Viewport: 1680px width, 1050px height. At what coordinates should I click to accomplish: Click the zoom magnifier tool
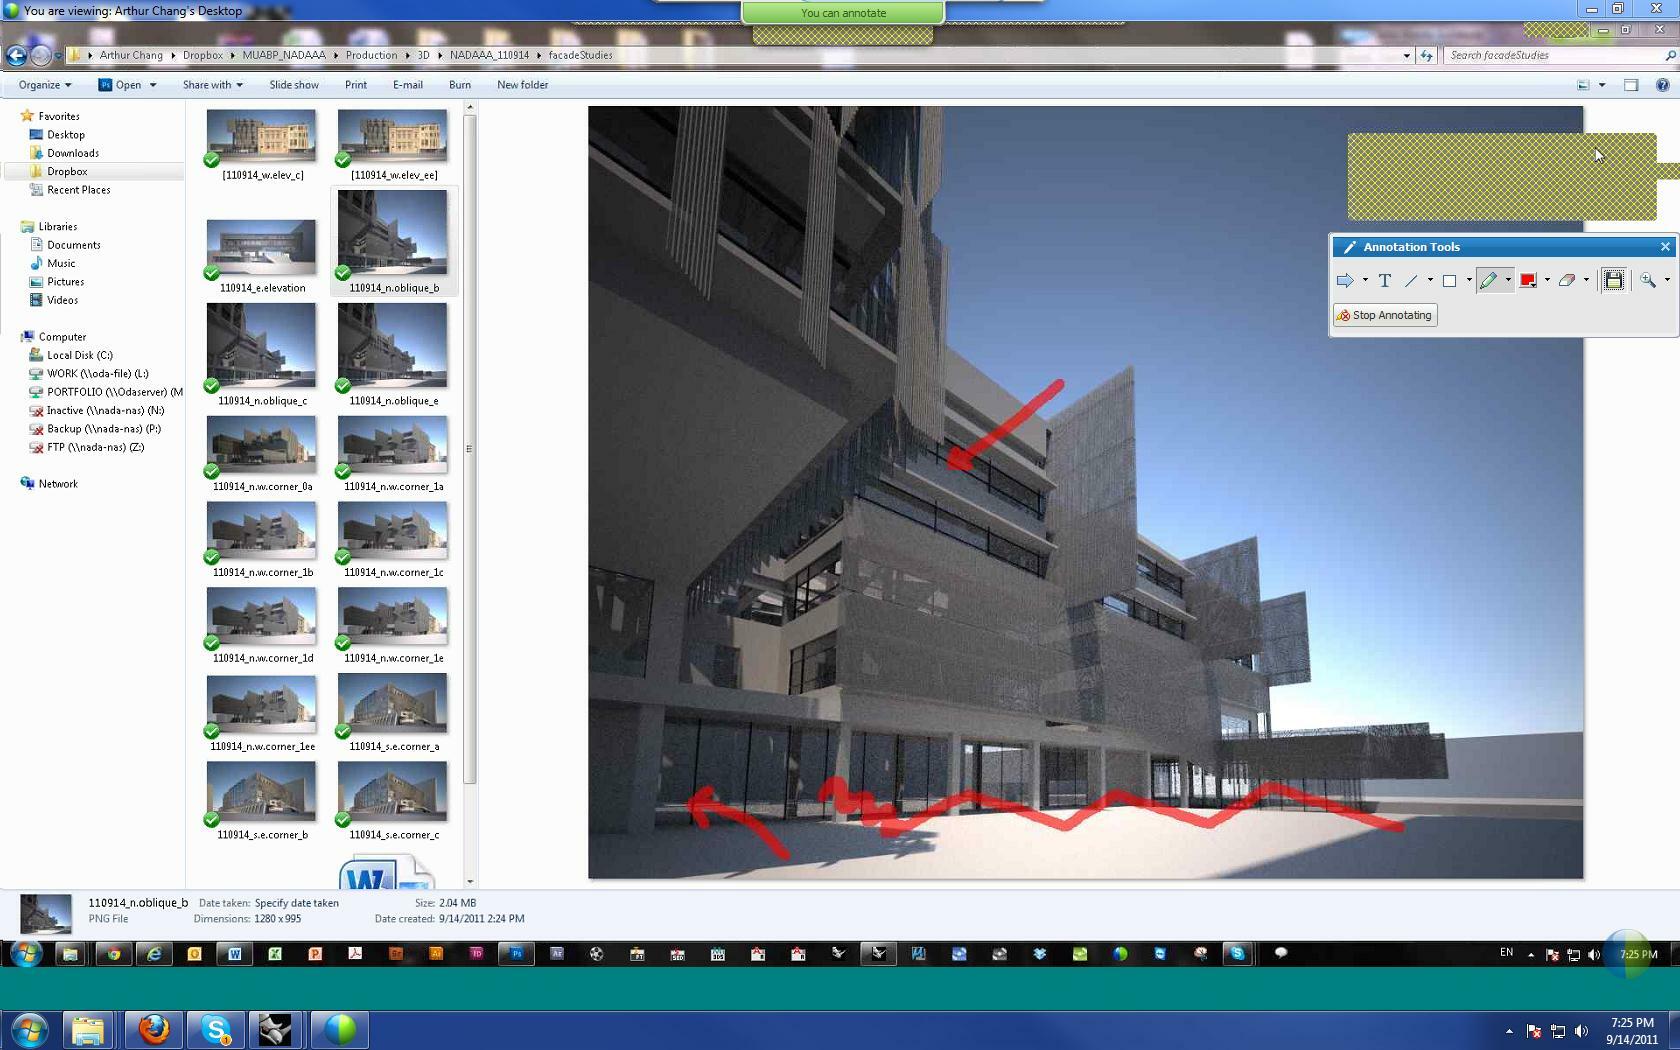[1648, 281]
